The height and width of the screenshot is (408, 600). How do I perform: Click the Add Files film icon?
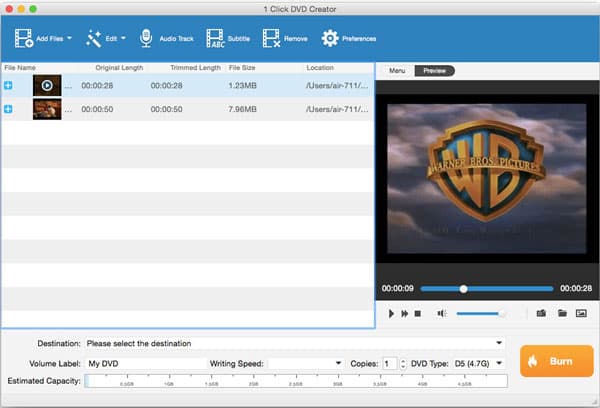click(24, 38)
